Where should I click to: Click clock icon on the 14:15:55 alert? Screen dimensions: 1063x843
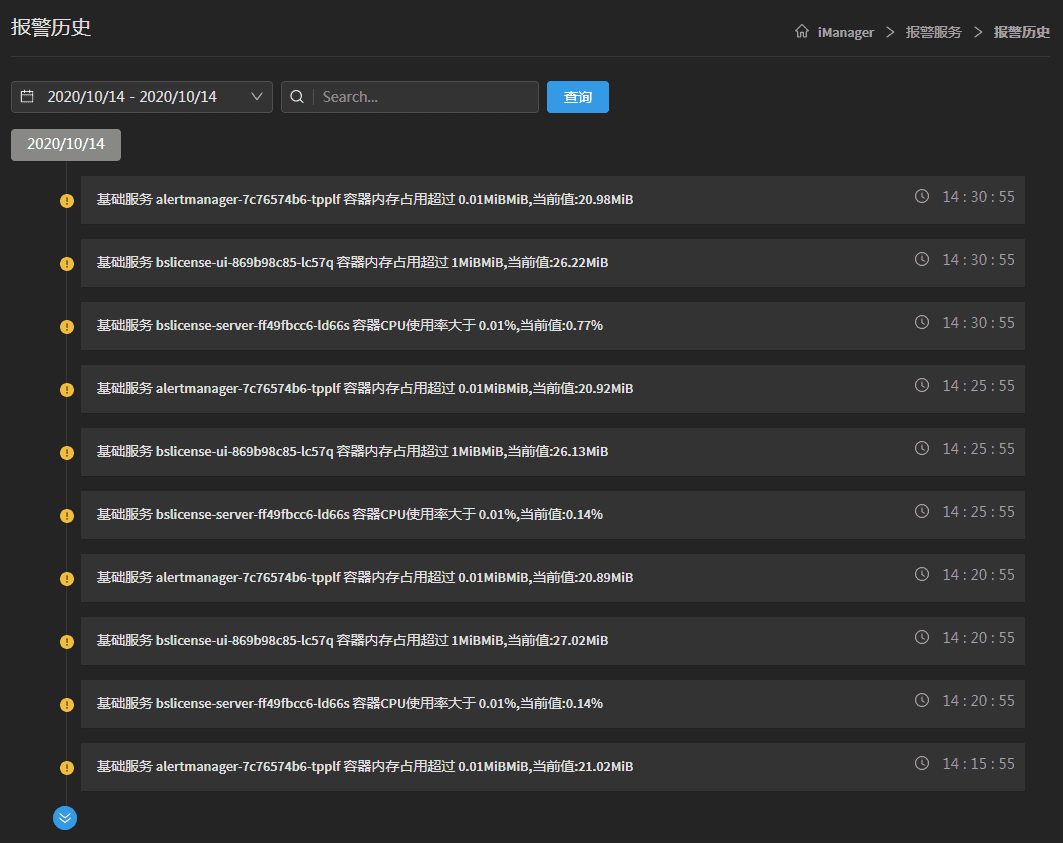(x=922, y=763)
